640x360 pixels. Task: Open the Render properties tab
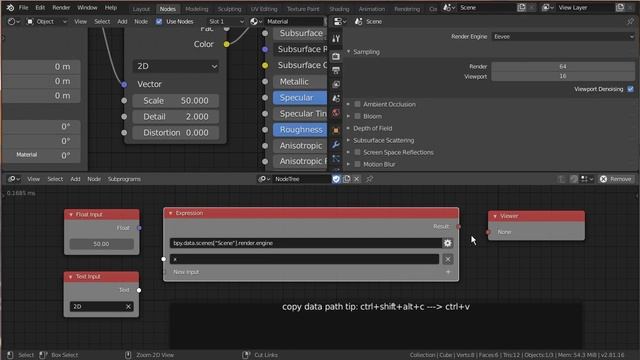click(x=336, y=56)
